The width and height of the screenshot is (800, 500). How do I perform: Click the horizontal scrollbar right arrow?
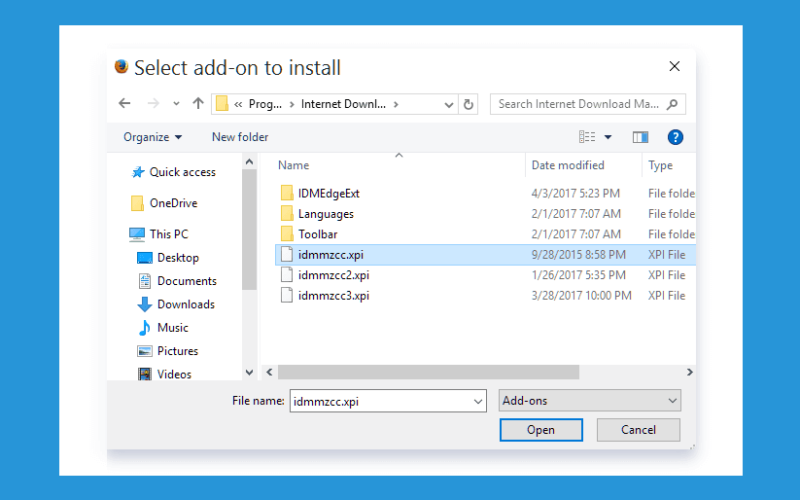[x=689, y=372]
